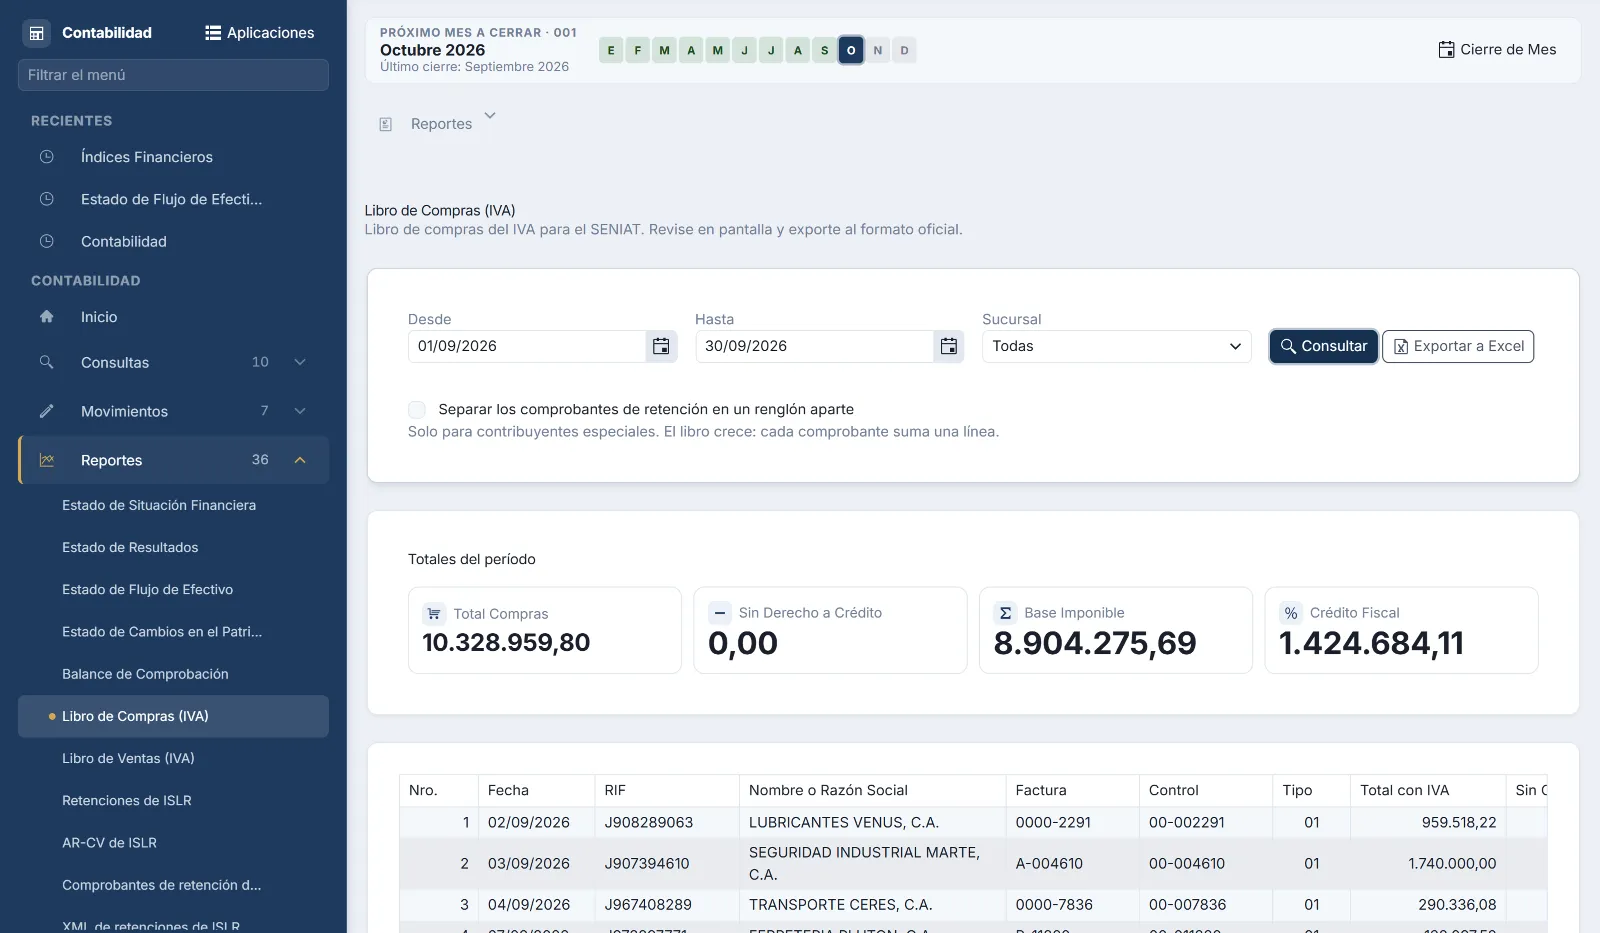Click the Desde date field 01/09/2026

point(527,346)
